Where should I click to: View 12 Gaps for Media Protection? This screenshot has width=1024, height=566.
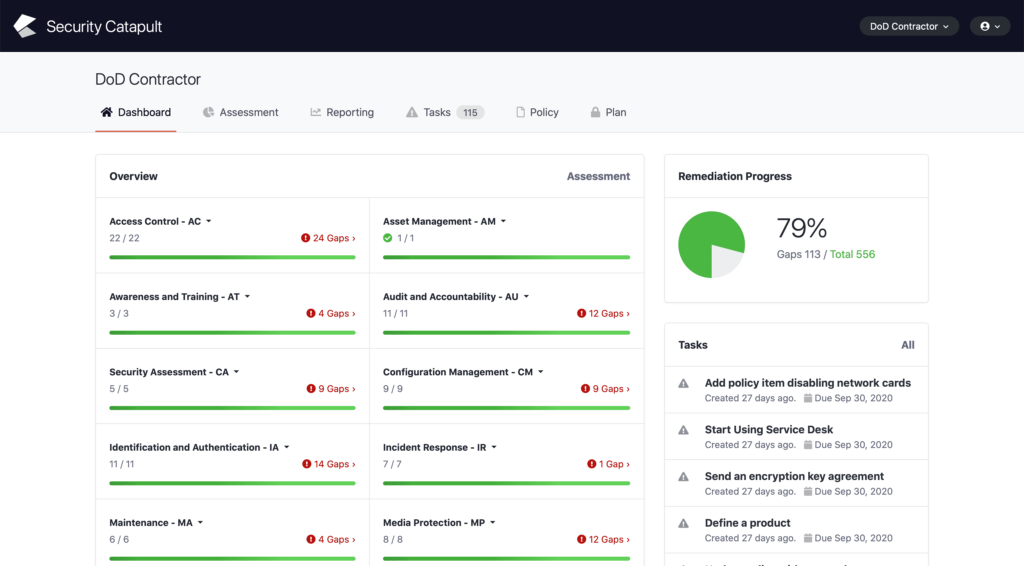pyautogui.click(x=603, y=540)
